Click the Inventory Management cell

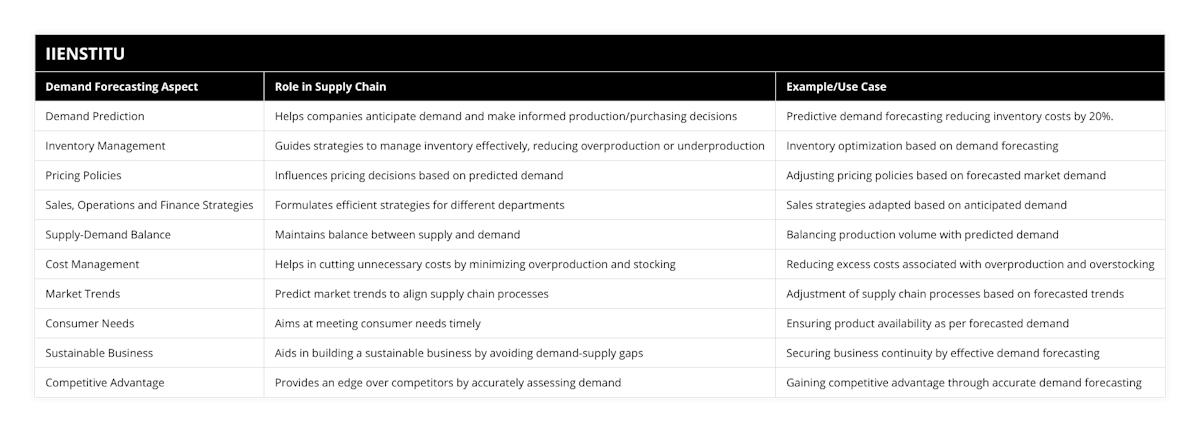click(108, 146)
